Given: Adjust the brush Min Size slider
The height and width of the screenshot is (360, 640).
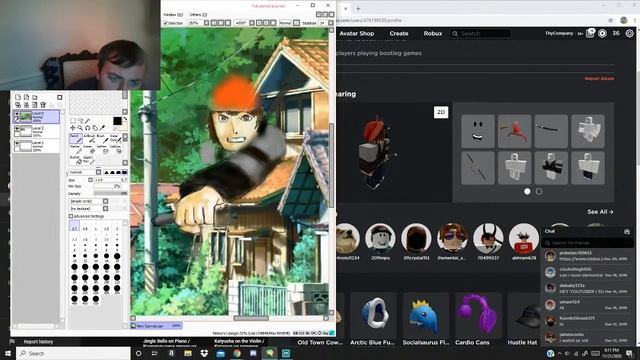Looking at the screenshot, I should [107, 186].
